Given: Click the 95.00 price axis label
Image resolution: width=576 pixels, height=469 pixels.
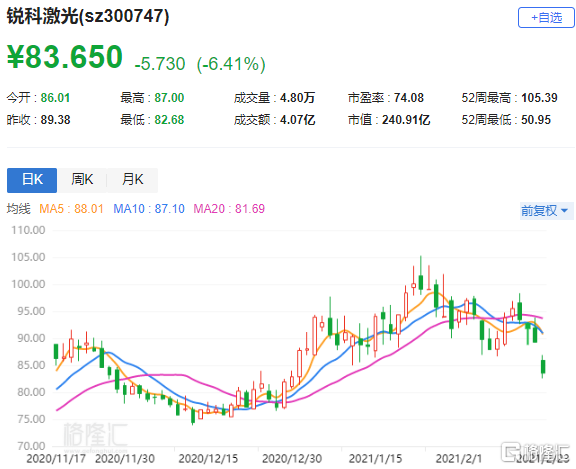Looking at the screenshot, I should (x=31, y=311).
